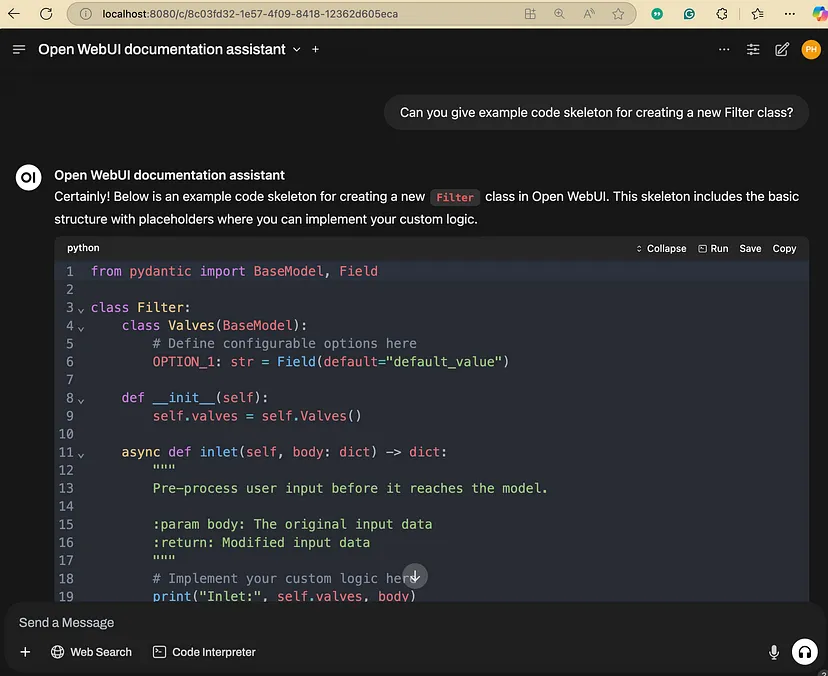
Task: Click the model title Open WebUI documentation assistant
Action: [x=162, y=50]
